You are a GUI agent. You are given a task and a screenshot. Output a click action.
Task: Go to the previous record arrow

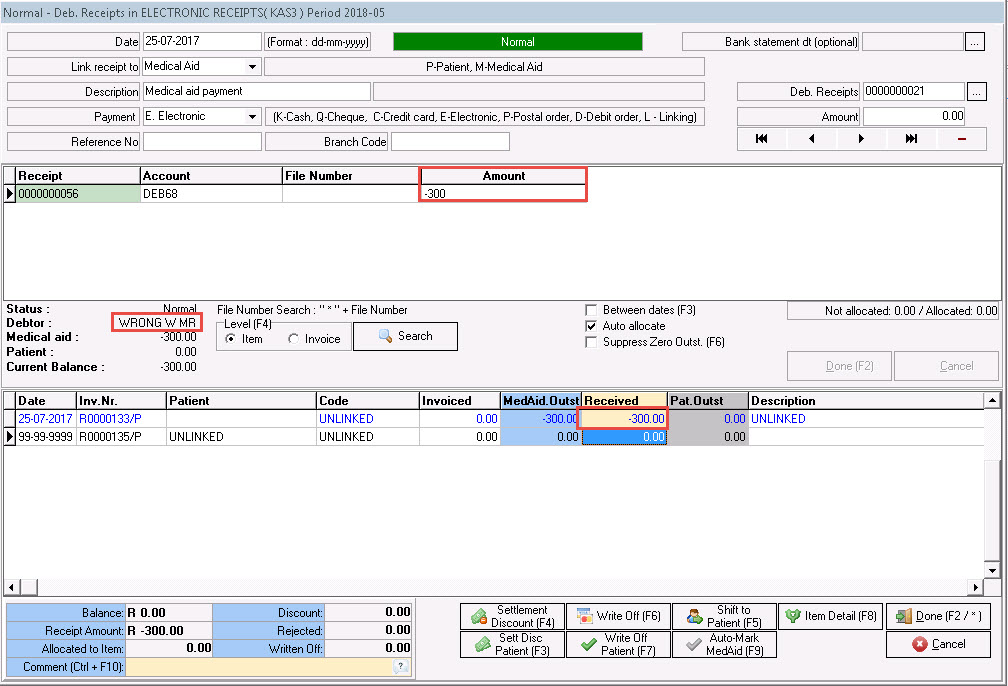click(x=811, y=139)
